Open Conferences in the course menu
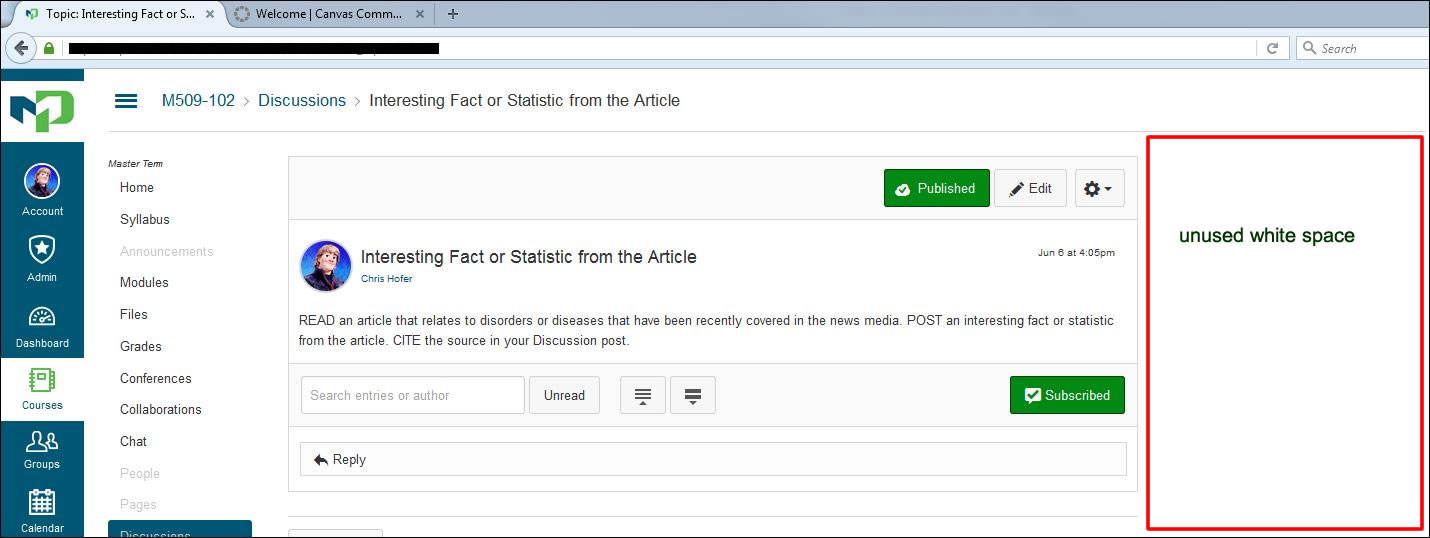Image resolution: width=1430 pixels, height=538 pixels. pos(156,378)
